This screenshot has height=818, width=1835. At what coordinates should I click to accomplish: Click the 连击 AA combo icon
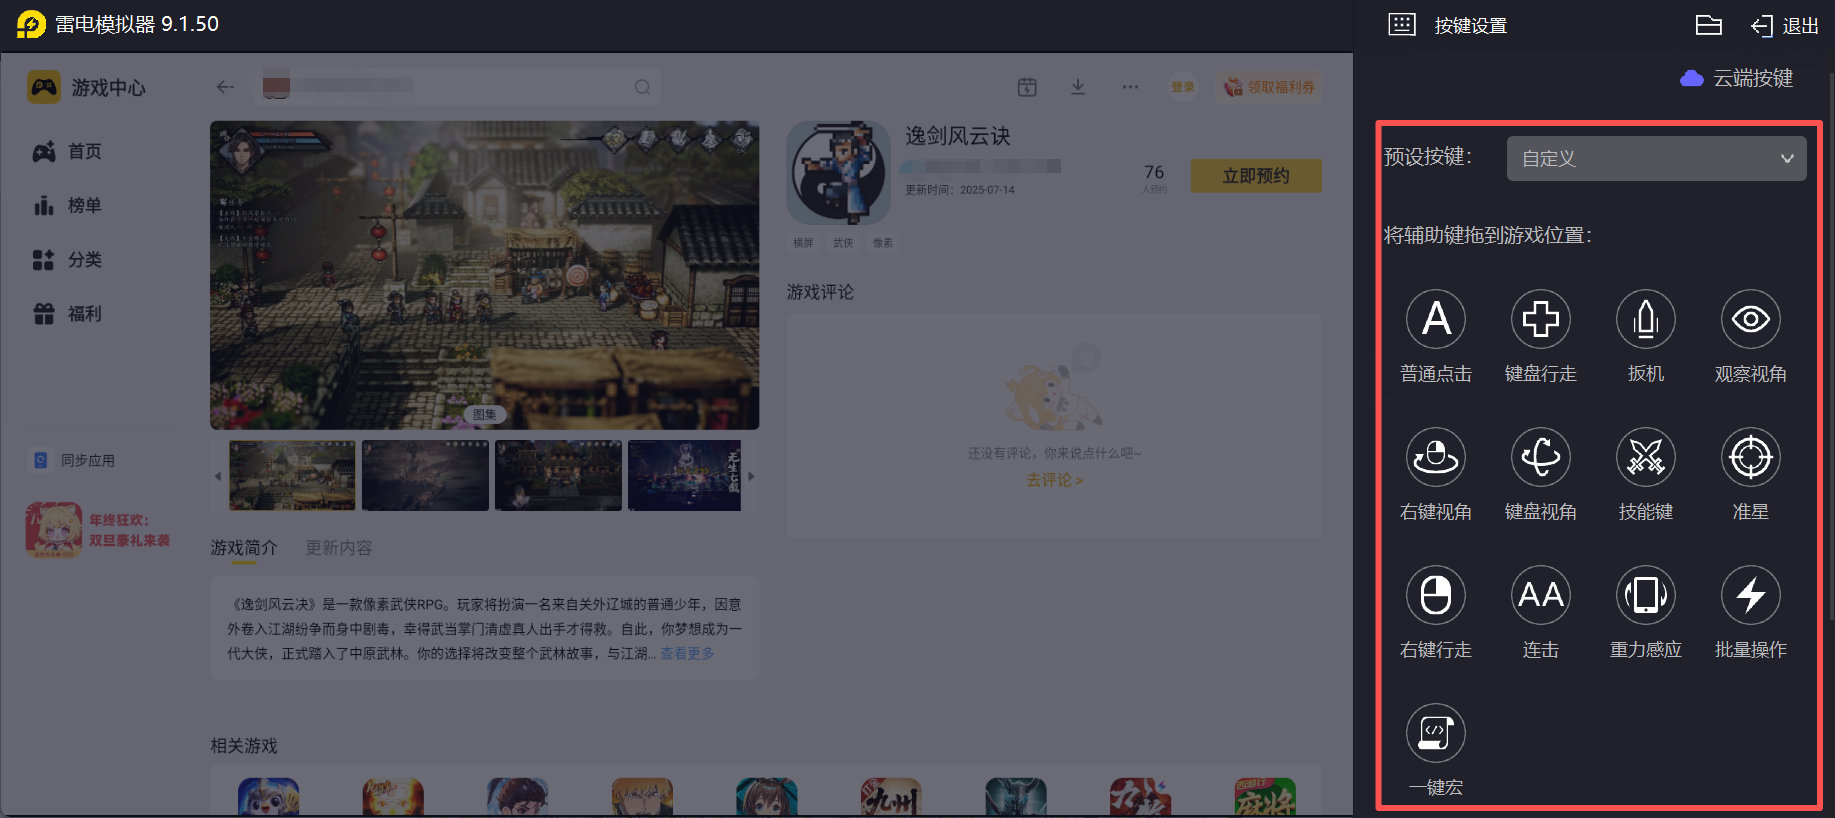coord(1541,595)
